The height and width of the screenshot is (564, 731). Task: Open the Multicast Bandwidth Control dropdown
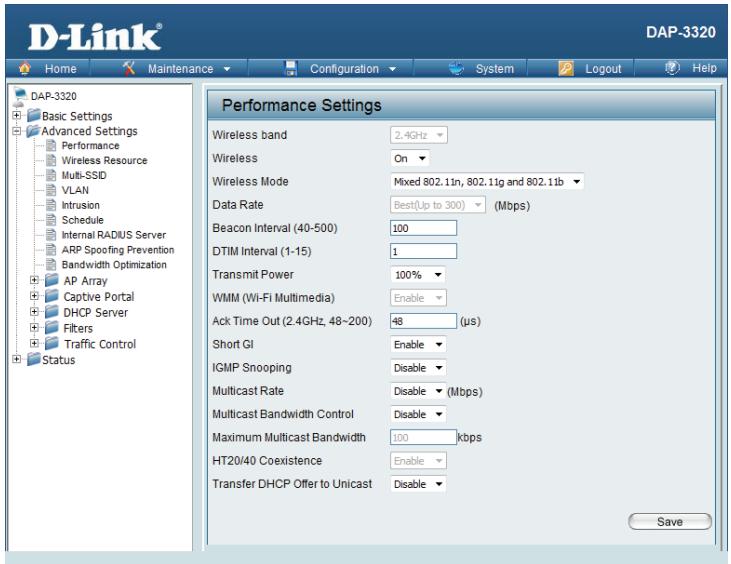coord(418,414)
